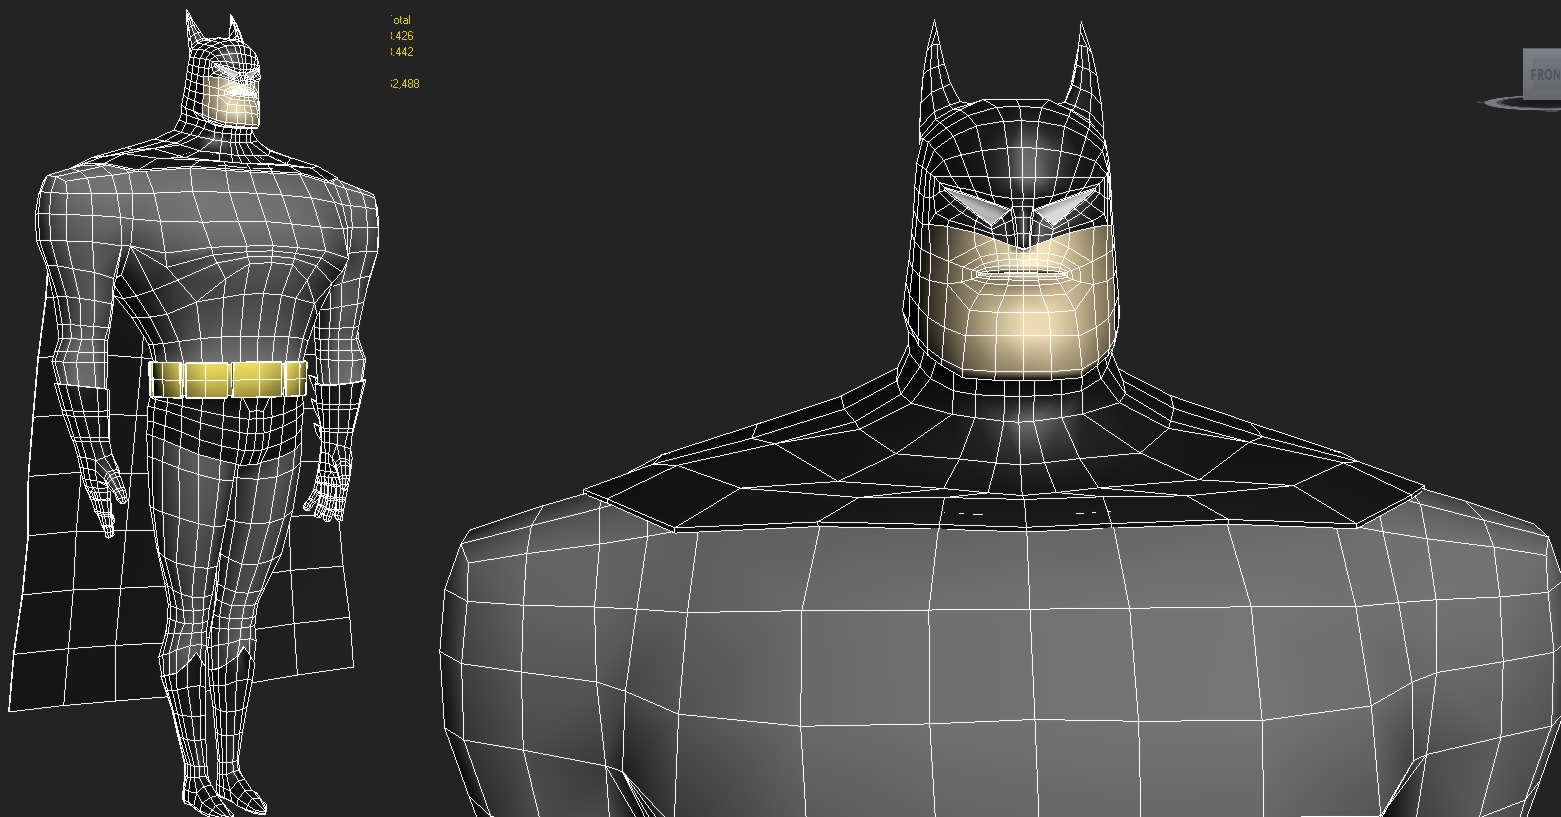The image size is (1561, 817).
Task: Click the statistics value ending 426
Action: pyautogui.click(x=400, y=36)
